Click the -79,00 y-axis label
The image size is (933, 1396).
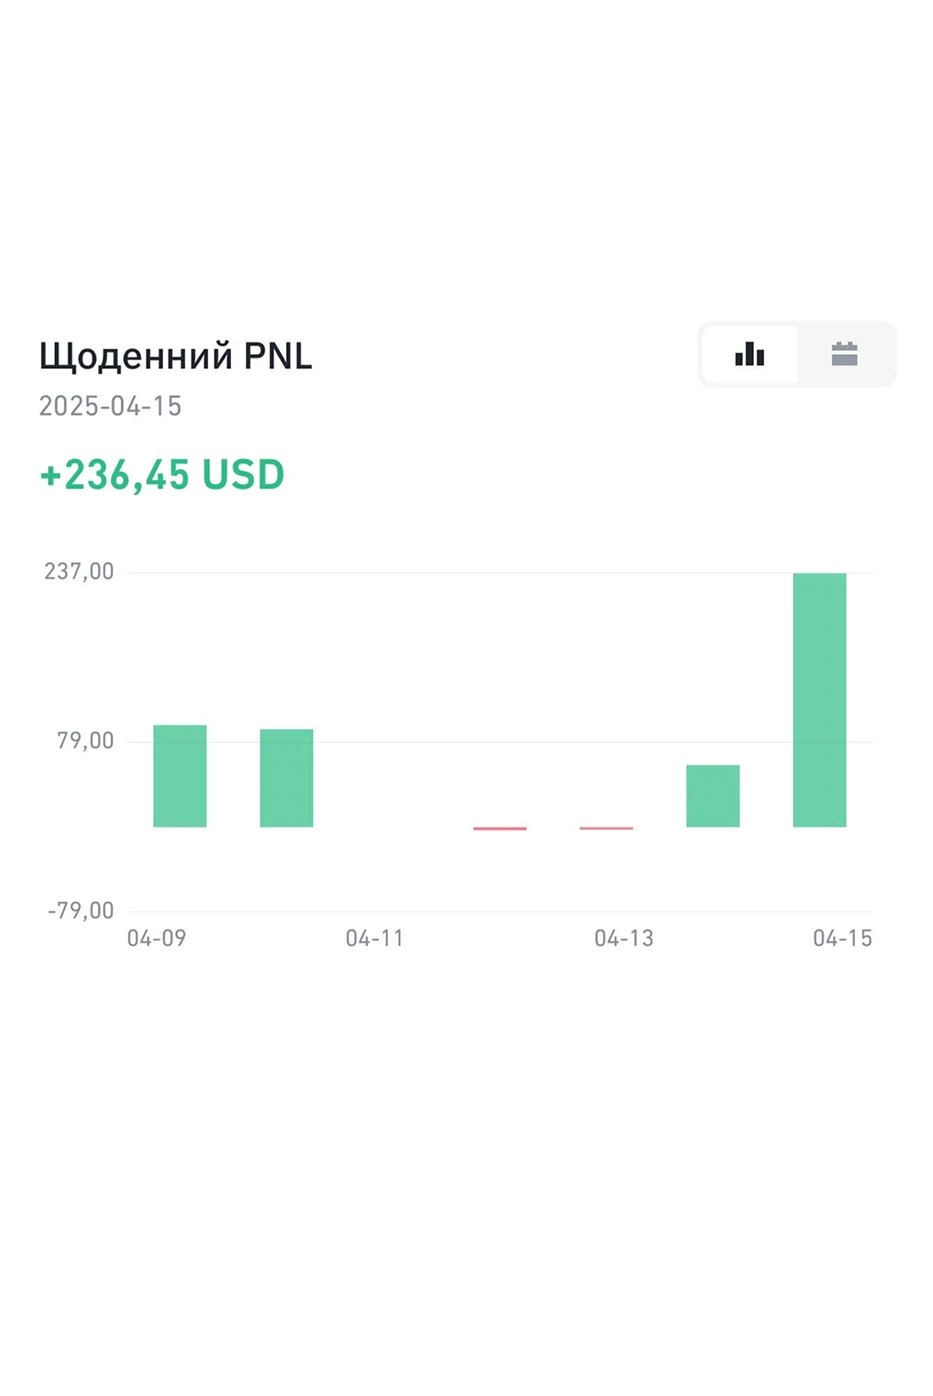(81, 911)
